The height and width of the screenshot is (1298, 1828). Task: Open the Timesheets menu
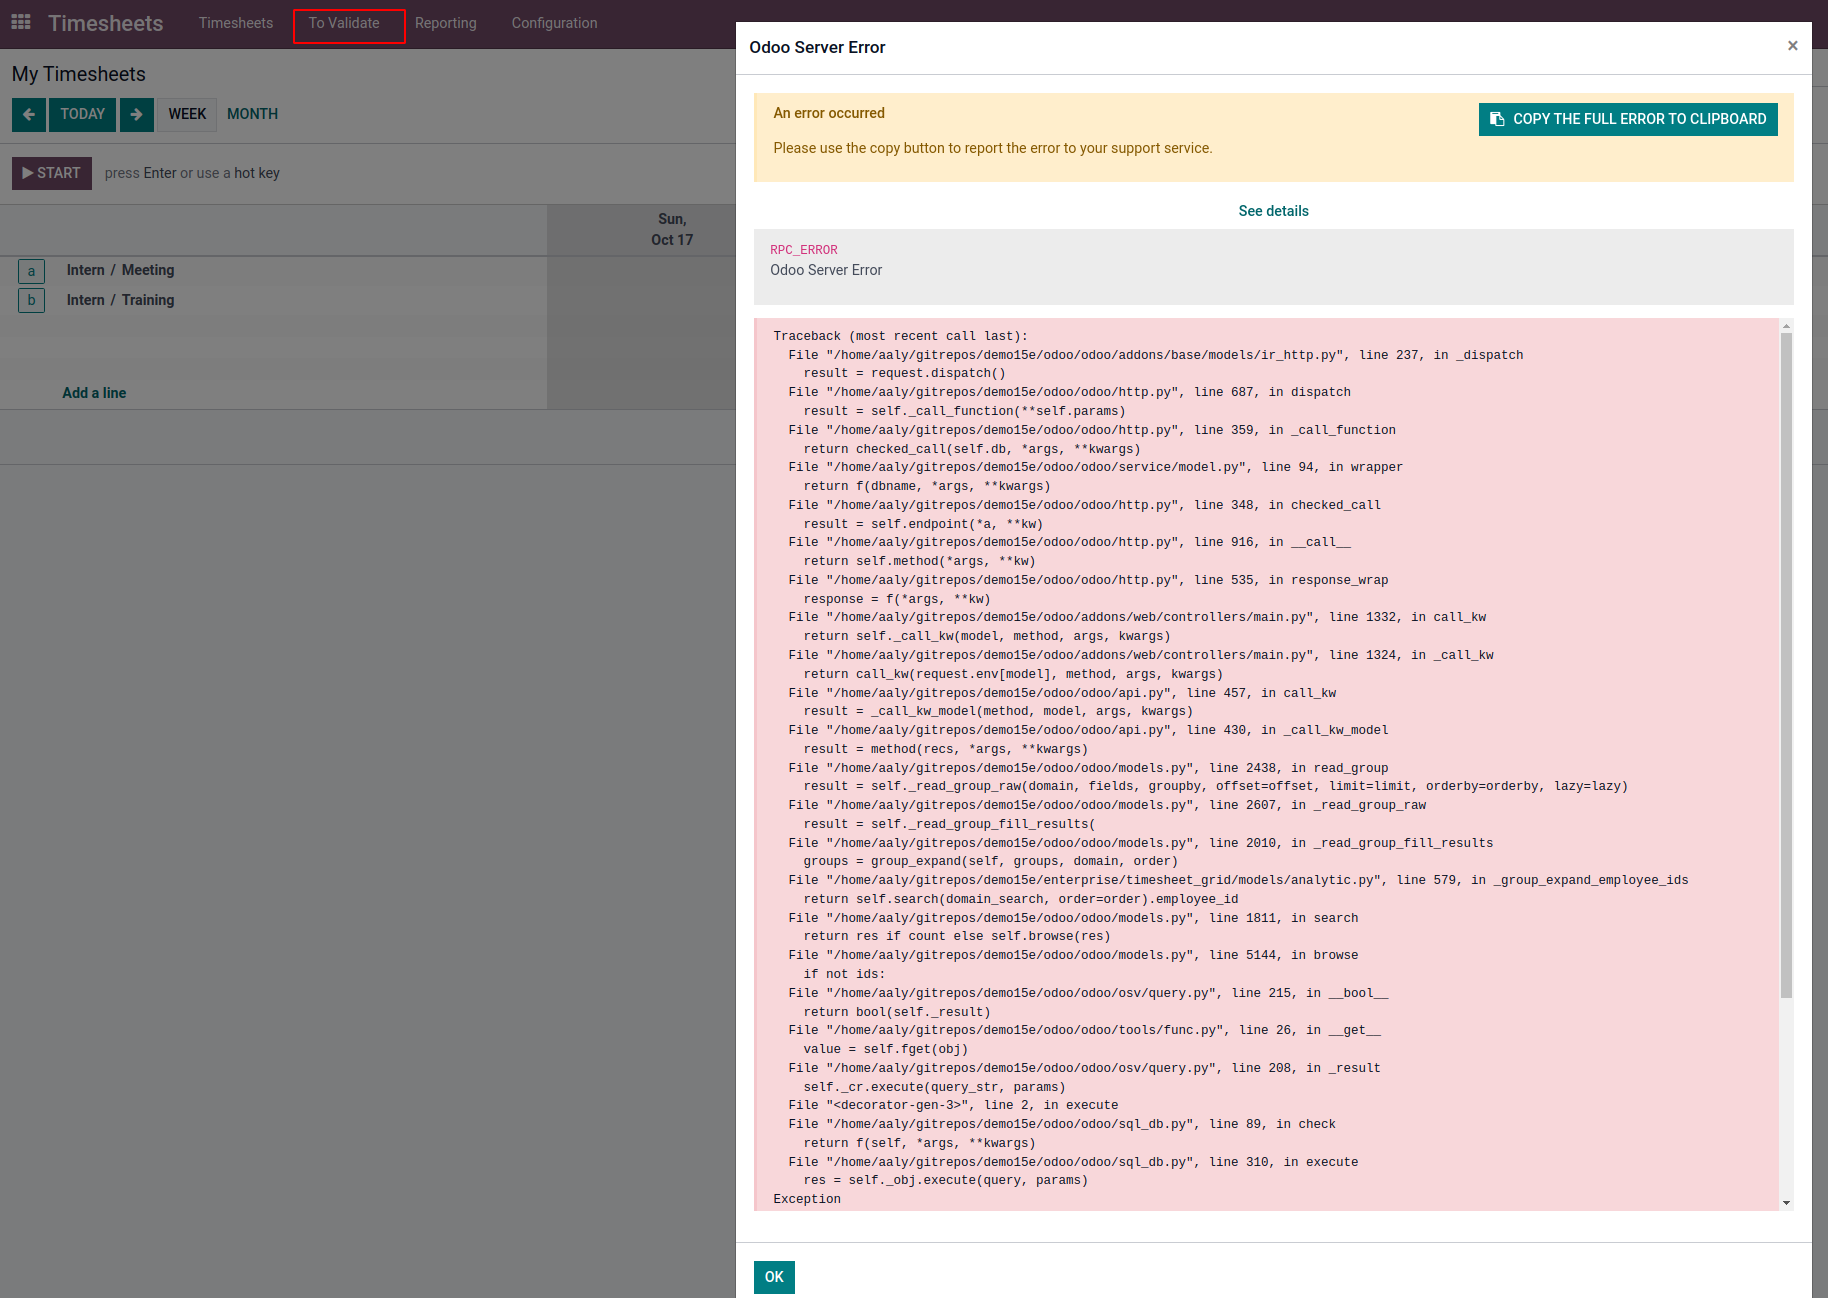click(236, 23)
